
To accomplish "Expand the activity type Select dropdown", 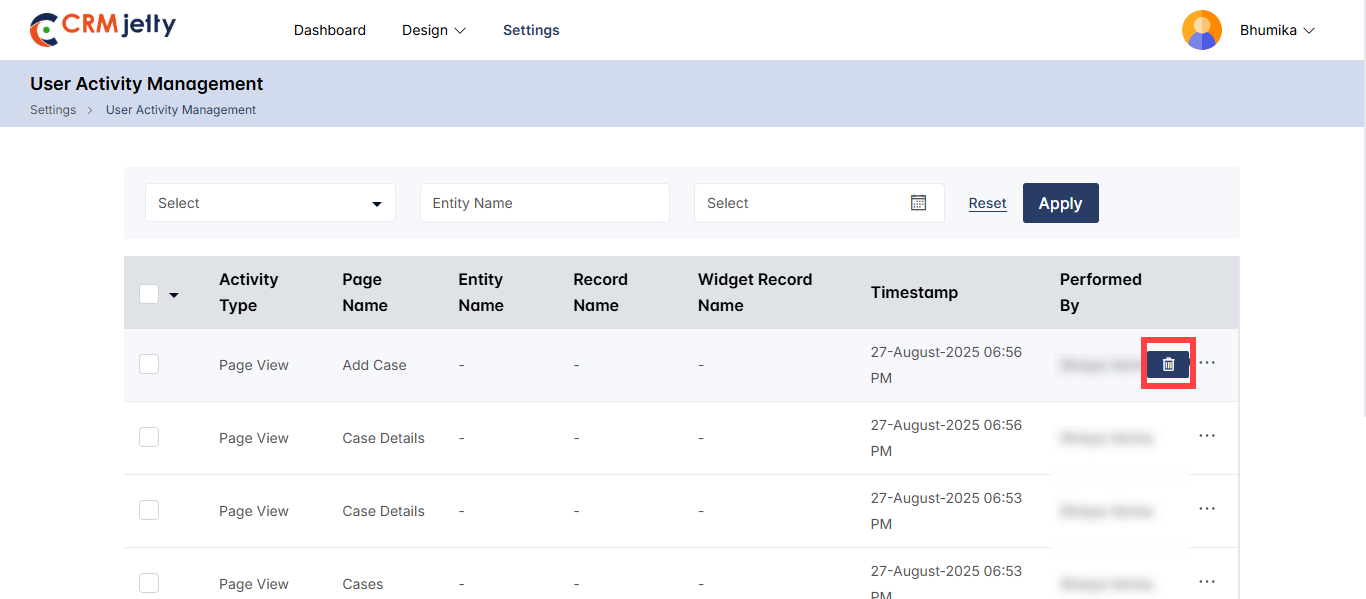I will (x=270, y=203).
